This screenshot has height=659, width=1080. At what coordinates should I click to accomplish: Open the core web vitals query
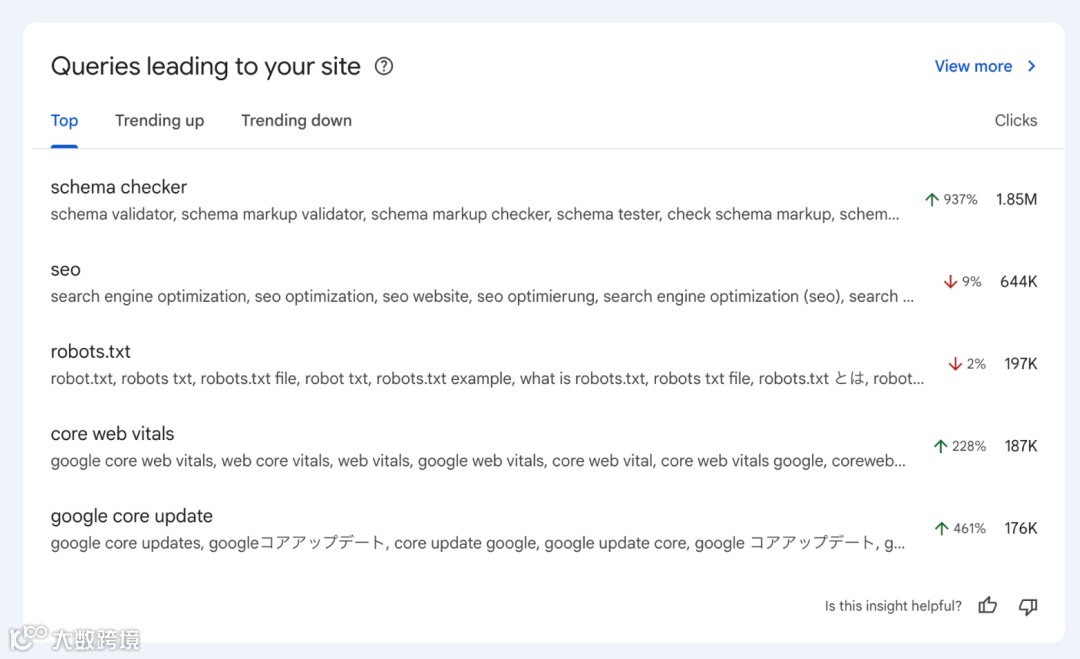pos(113,434)
